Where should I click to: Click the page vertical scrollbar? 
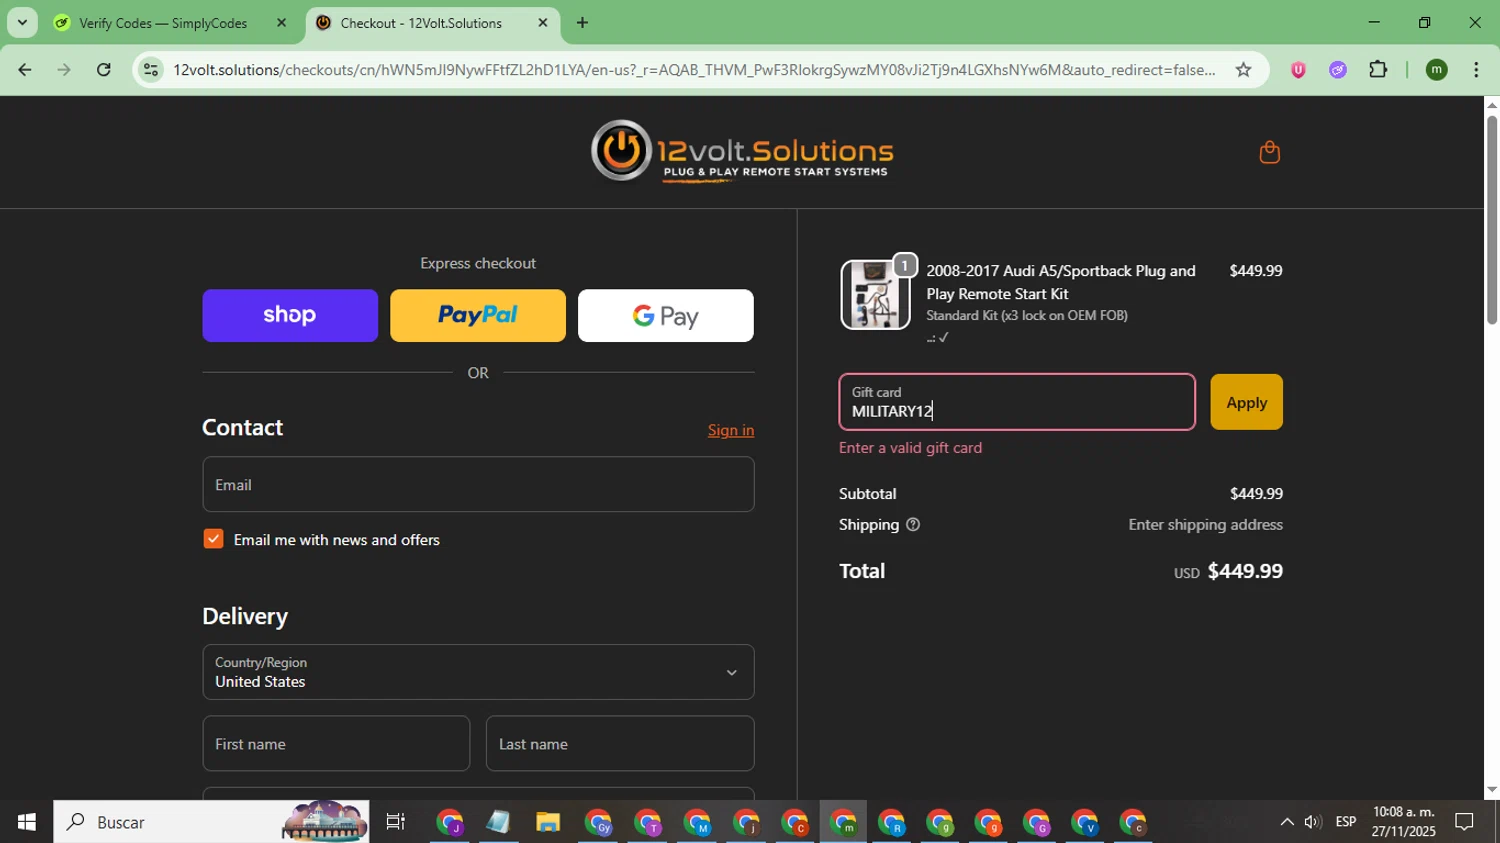pyautogui.click(x=1492, y=220)
